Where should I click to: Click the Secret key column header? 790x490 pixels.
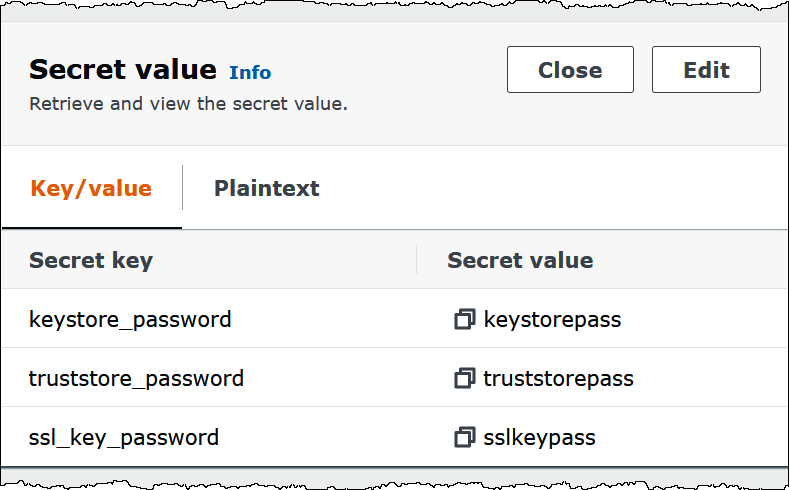point(91,261)
